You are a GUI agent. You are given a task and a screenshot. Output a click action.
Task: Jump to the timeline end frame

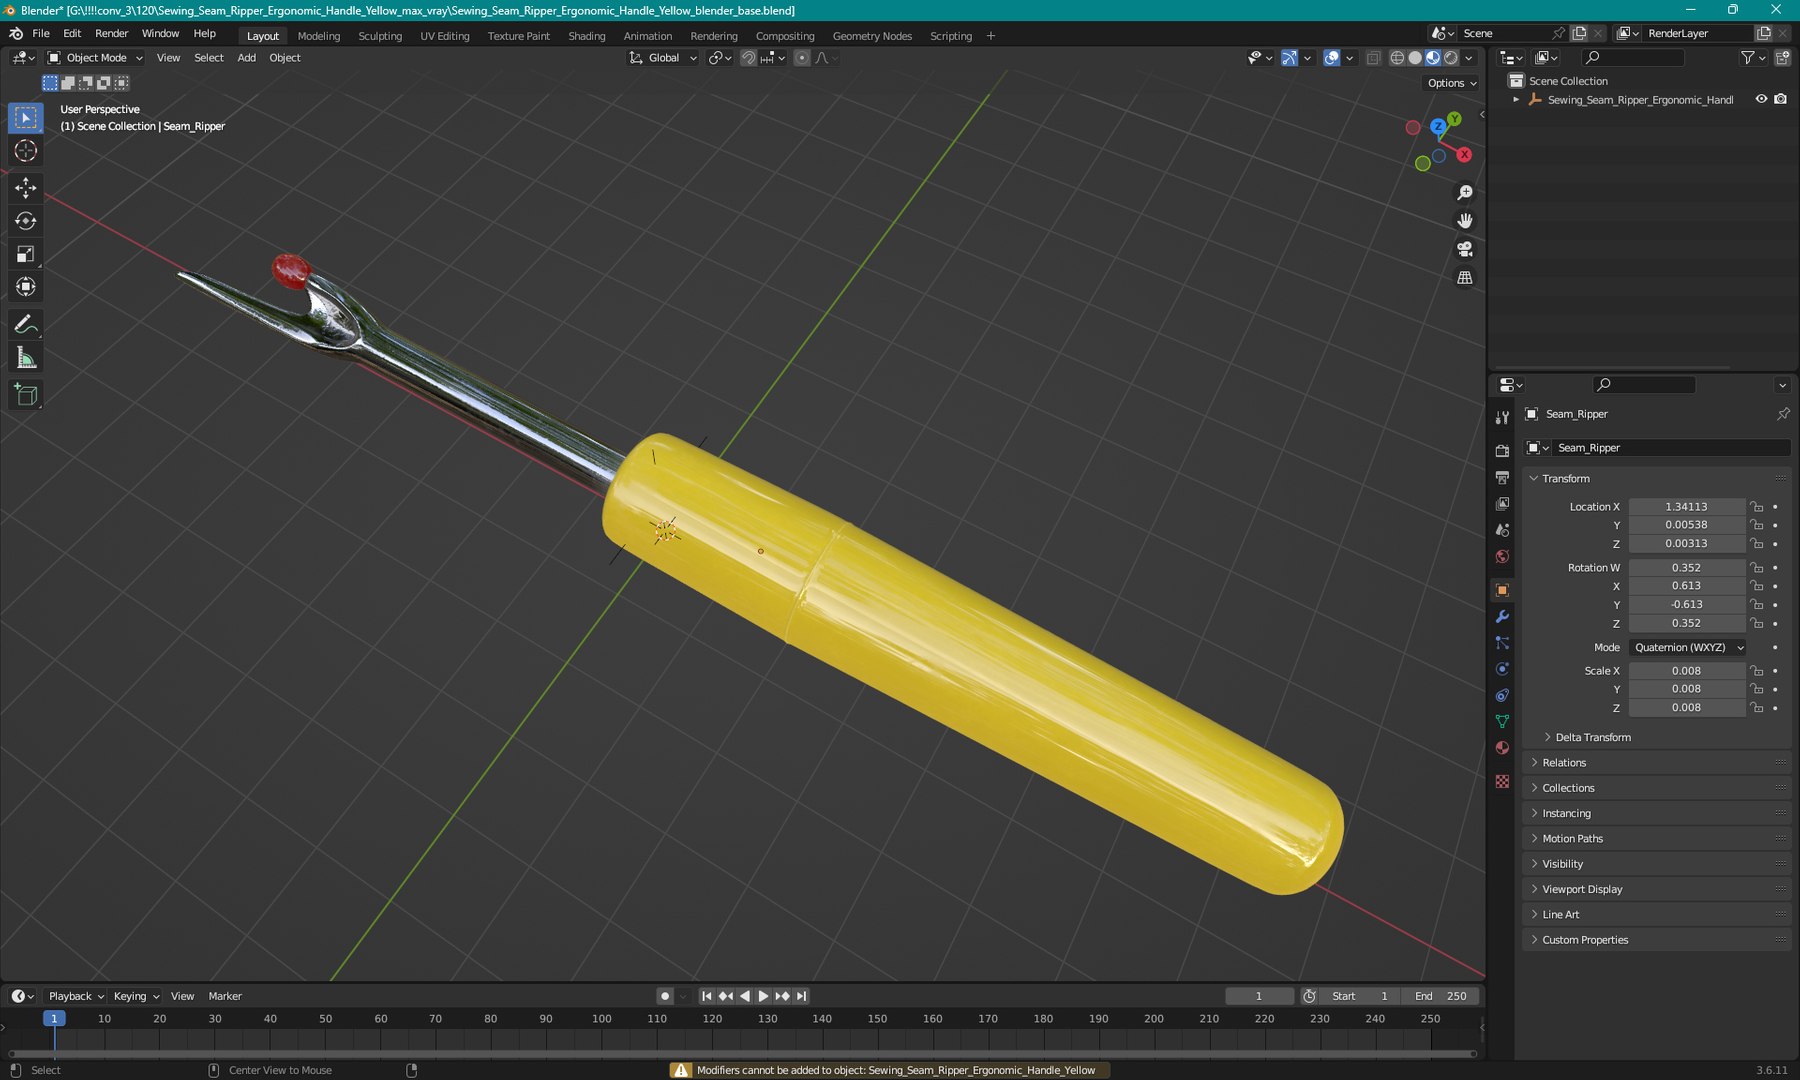click(801, 996)
